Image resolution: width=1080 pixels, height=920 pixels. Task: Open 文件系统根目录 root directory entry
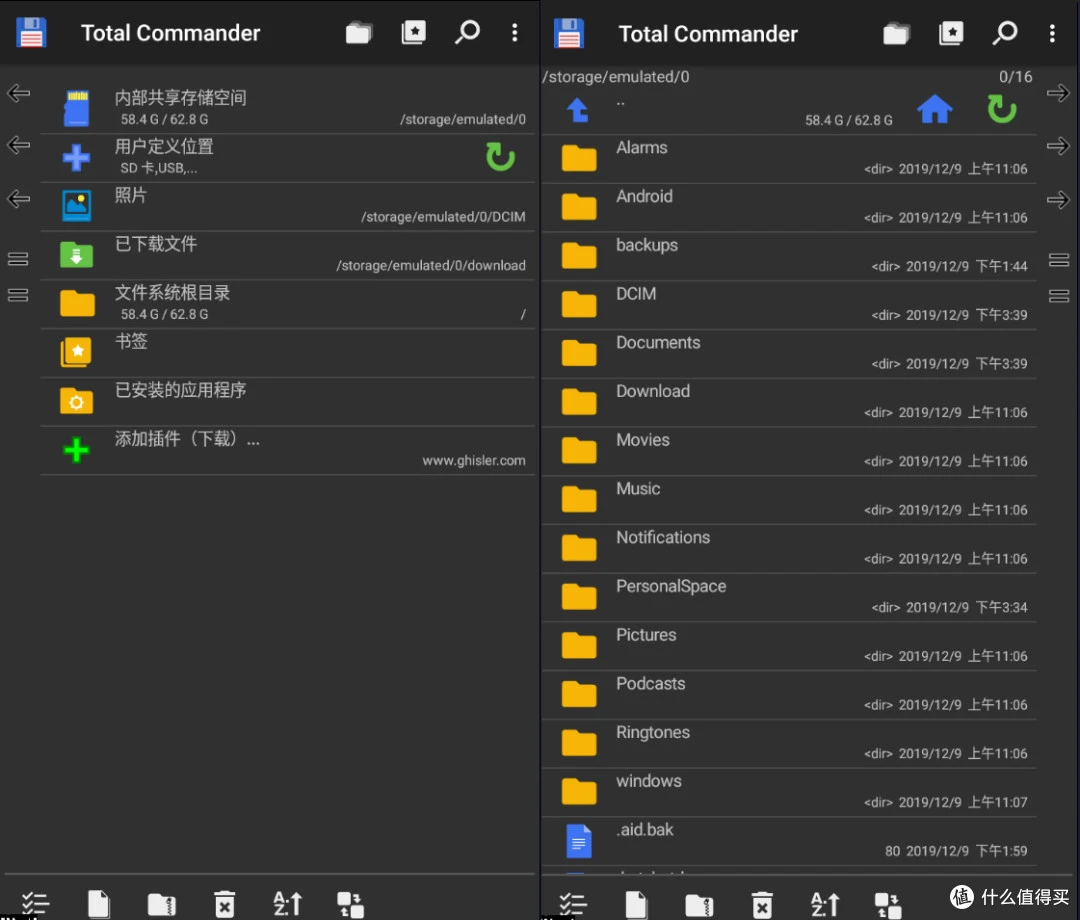(x=288, y=304)
